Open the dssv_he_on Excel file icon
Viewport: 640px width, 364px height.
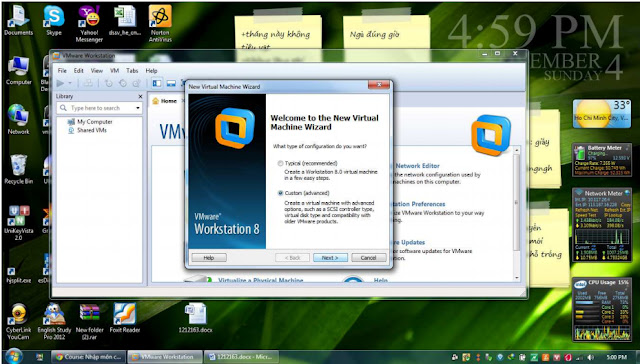pos(124,21)
